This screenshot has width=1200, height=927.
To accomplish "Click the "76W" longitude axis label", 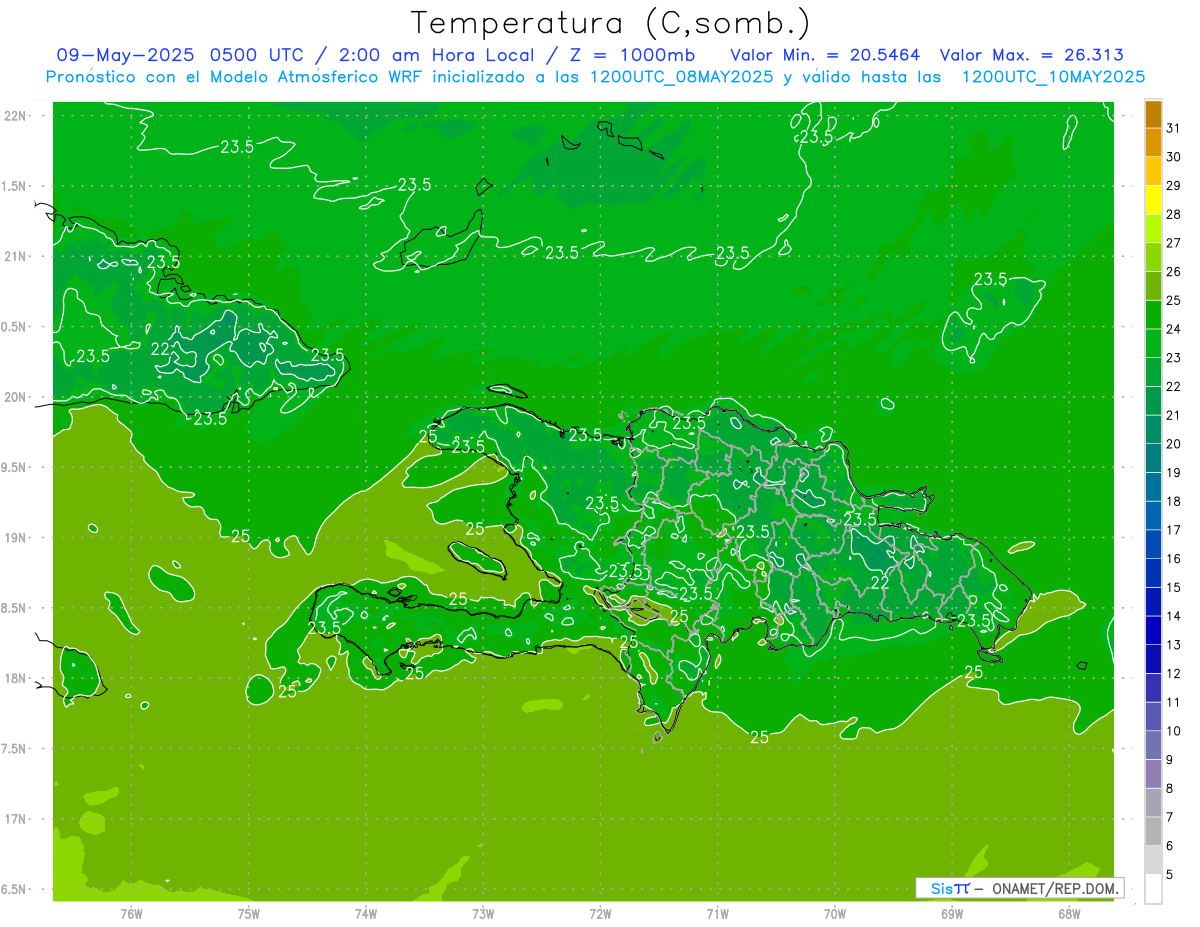I will pyautogui.click(x=131, y=913).
